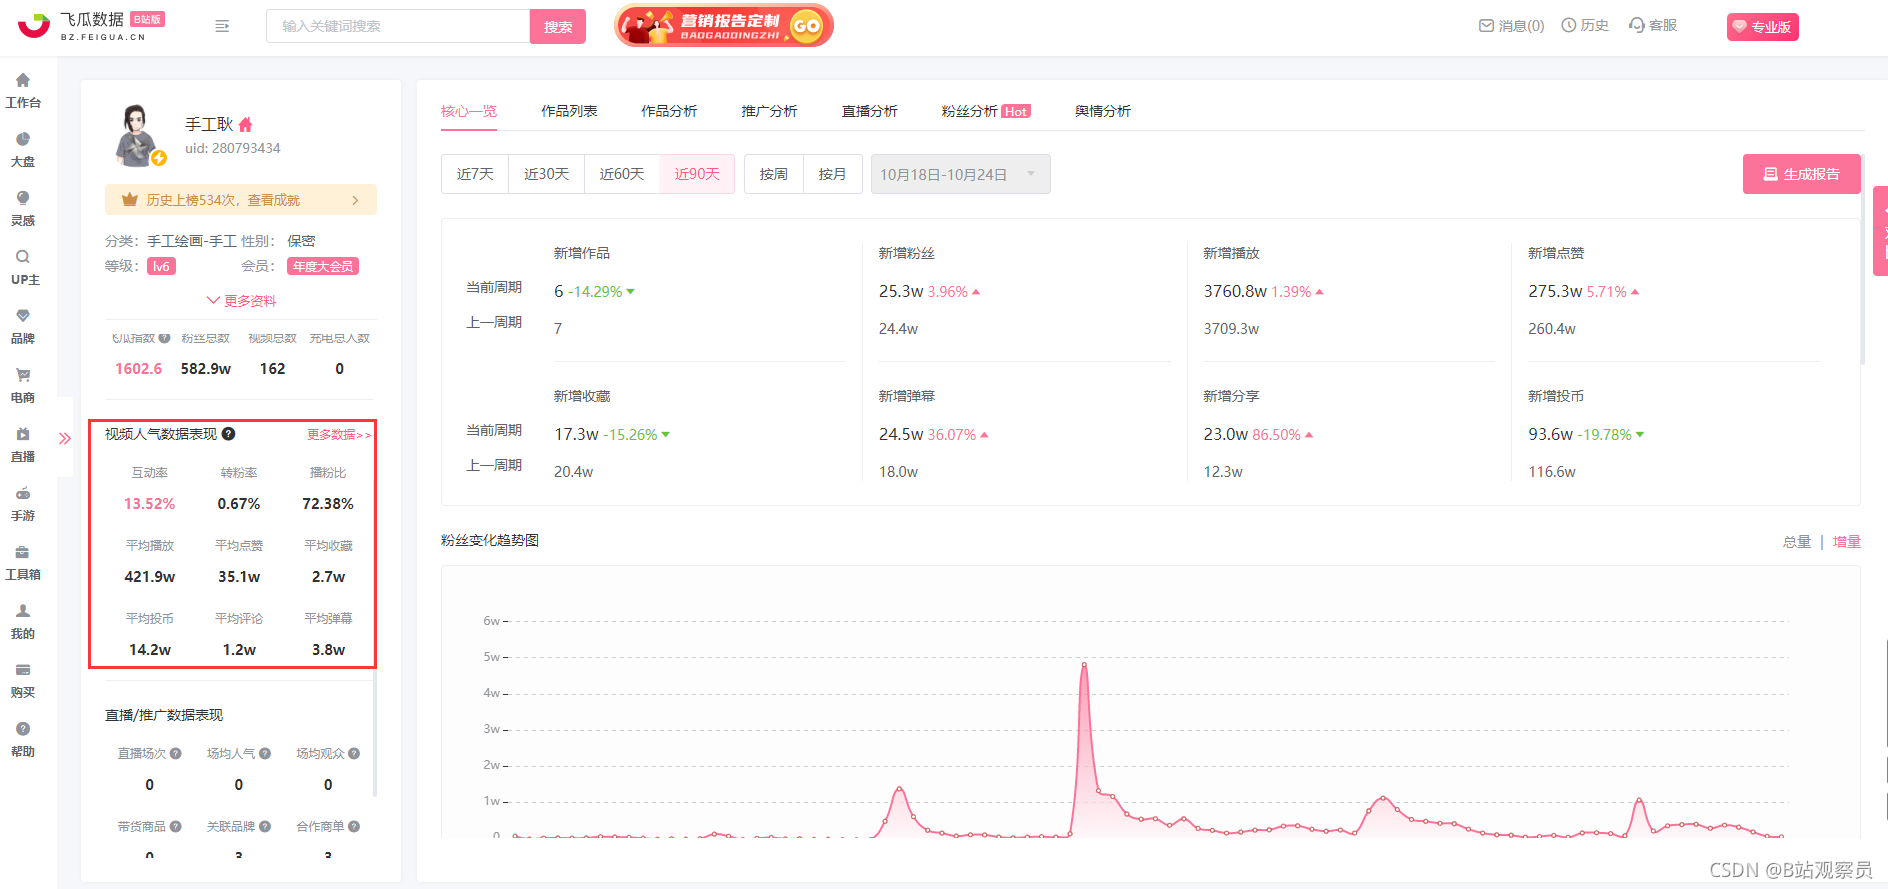1888x889 pixels.
Task: Select the 近30天 time range
Action: (x=546, y=174)
